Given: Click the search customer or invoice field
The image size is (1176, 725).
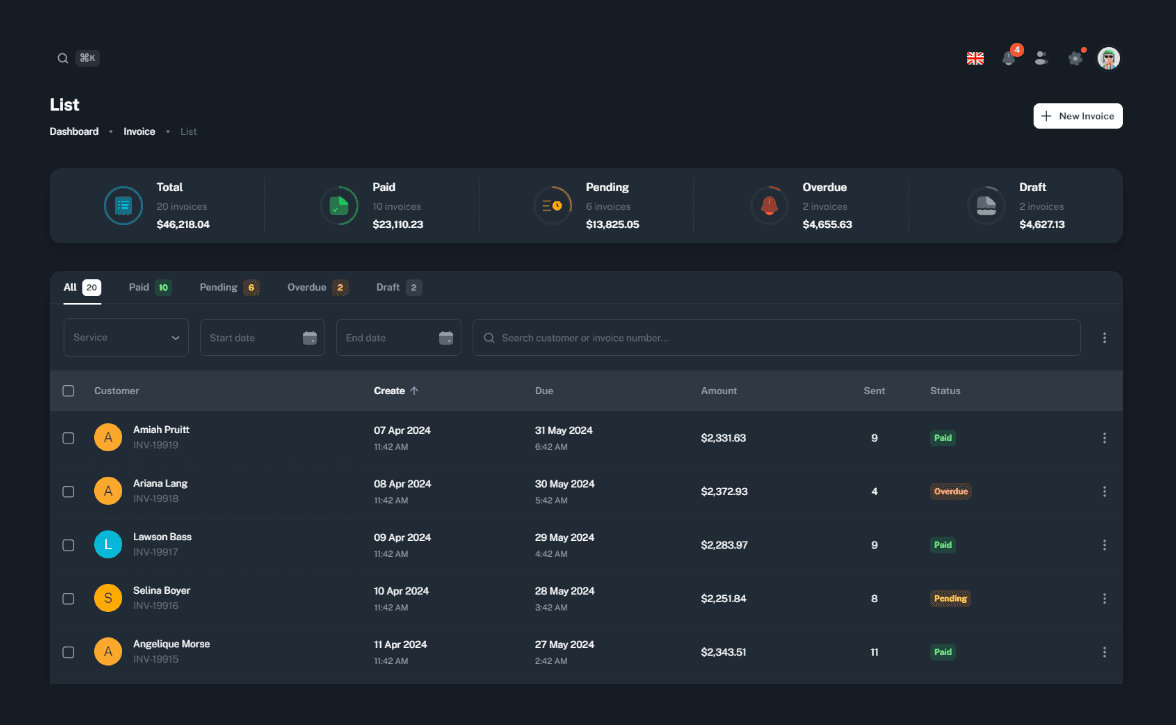Looking at the screenshot, I should 776,338.
